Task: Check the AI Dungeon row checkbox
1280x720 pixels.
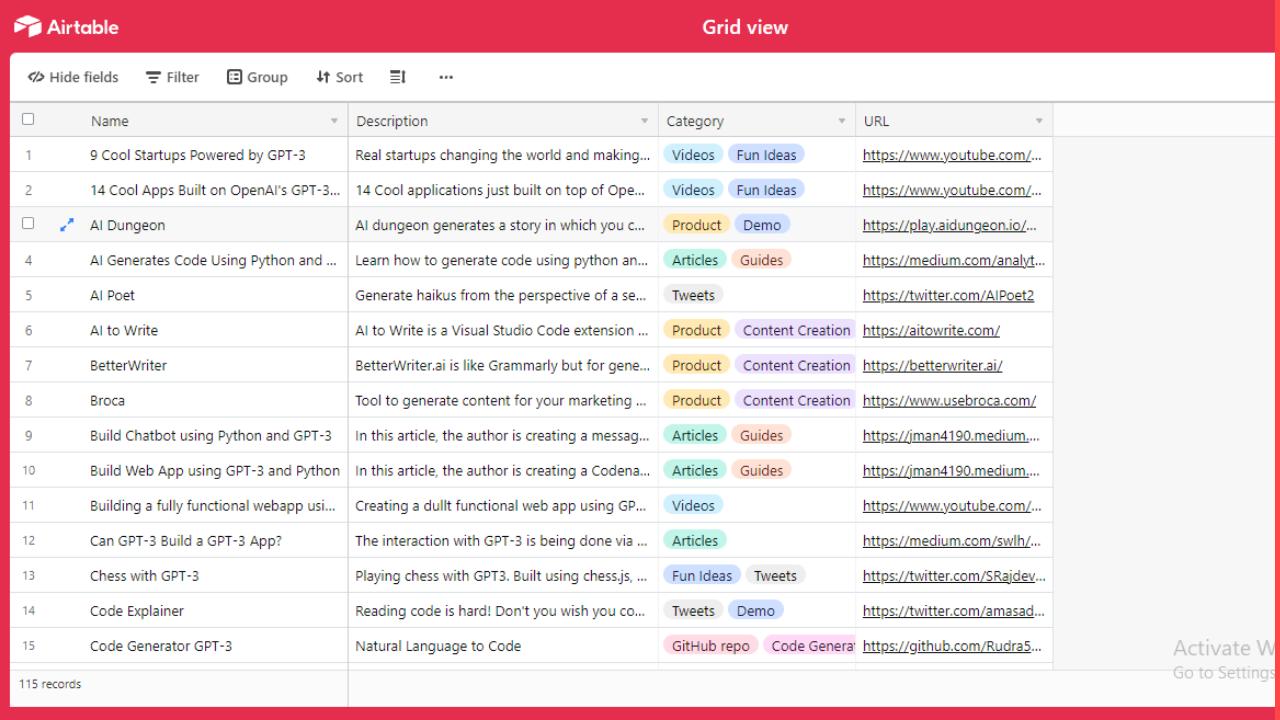Action: (28, 224)
